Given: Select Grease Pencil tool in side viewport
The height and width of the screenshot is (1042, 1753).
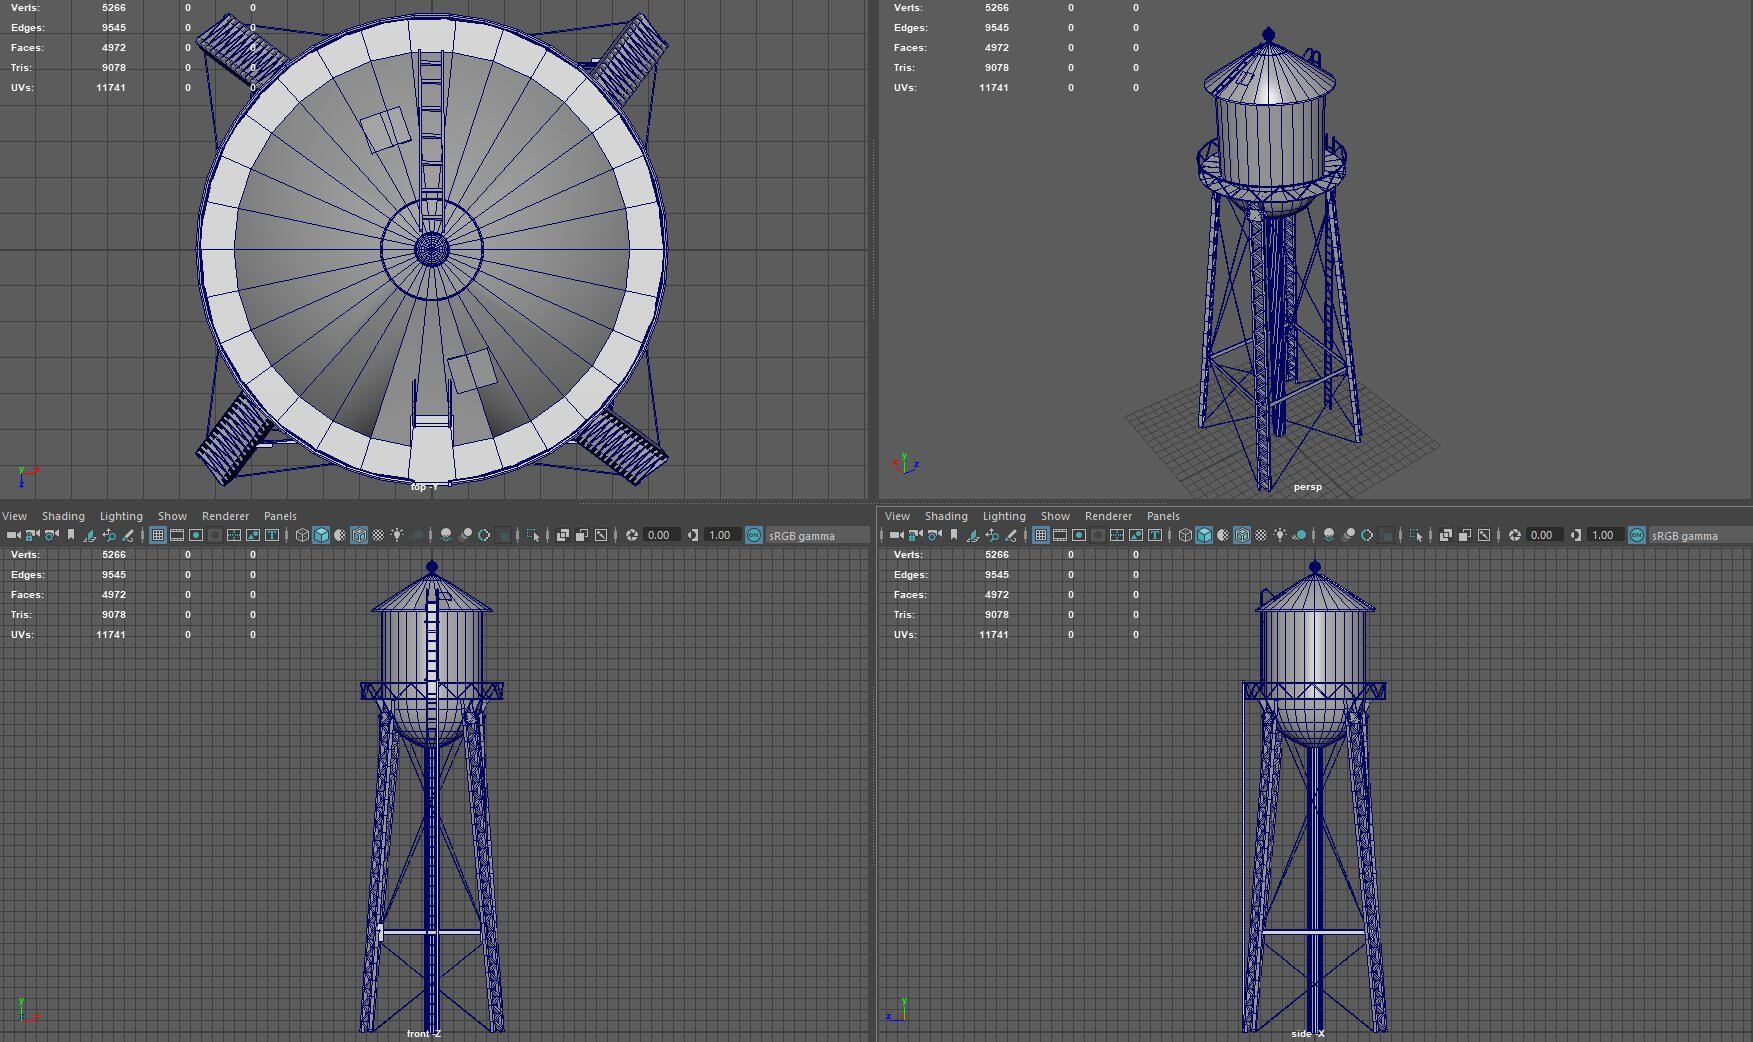Looking at the screenshot, I should 1011,535.
